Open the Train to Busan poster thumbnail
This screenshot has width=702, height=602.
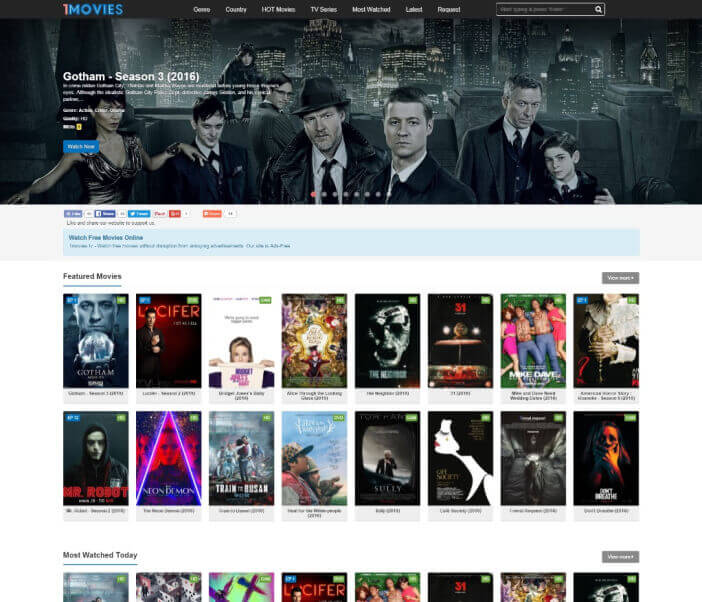(241, 457)
